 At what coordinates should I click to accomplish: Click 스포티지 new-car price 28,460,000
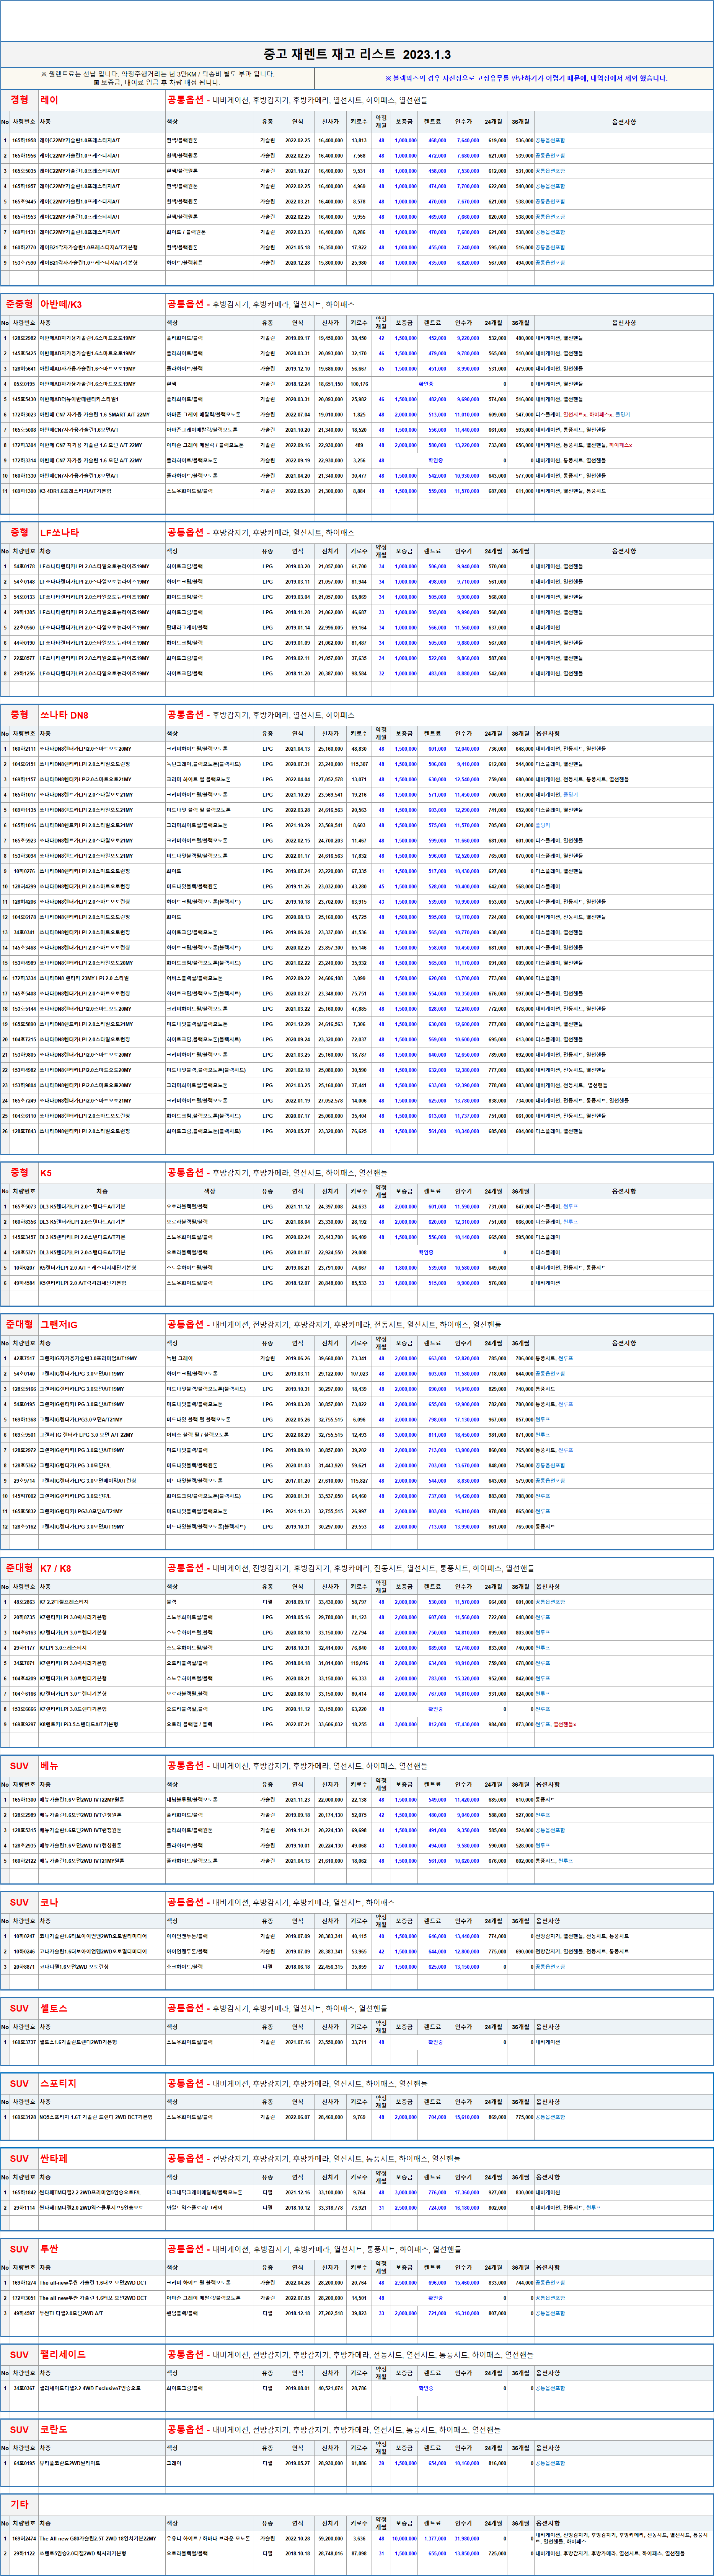[330, 2118]
